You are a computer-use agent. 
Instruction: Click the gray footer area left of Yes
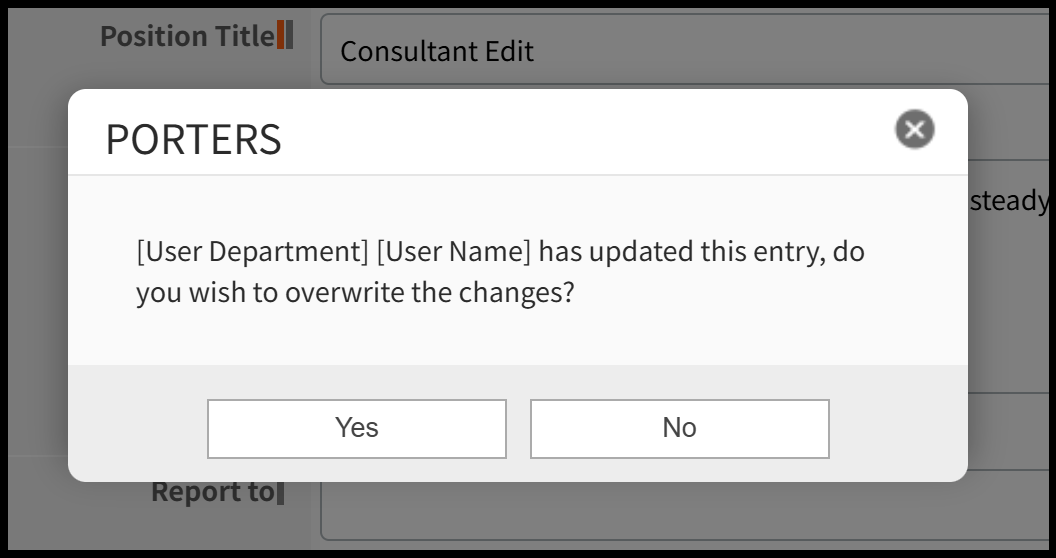pos(137,428)
